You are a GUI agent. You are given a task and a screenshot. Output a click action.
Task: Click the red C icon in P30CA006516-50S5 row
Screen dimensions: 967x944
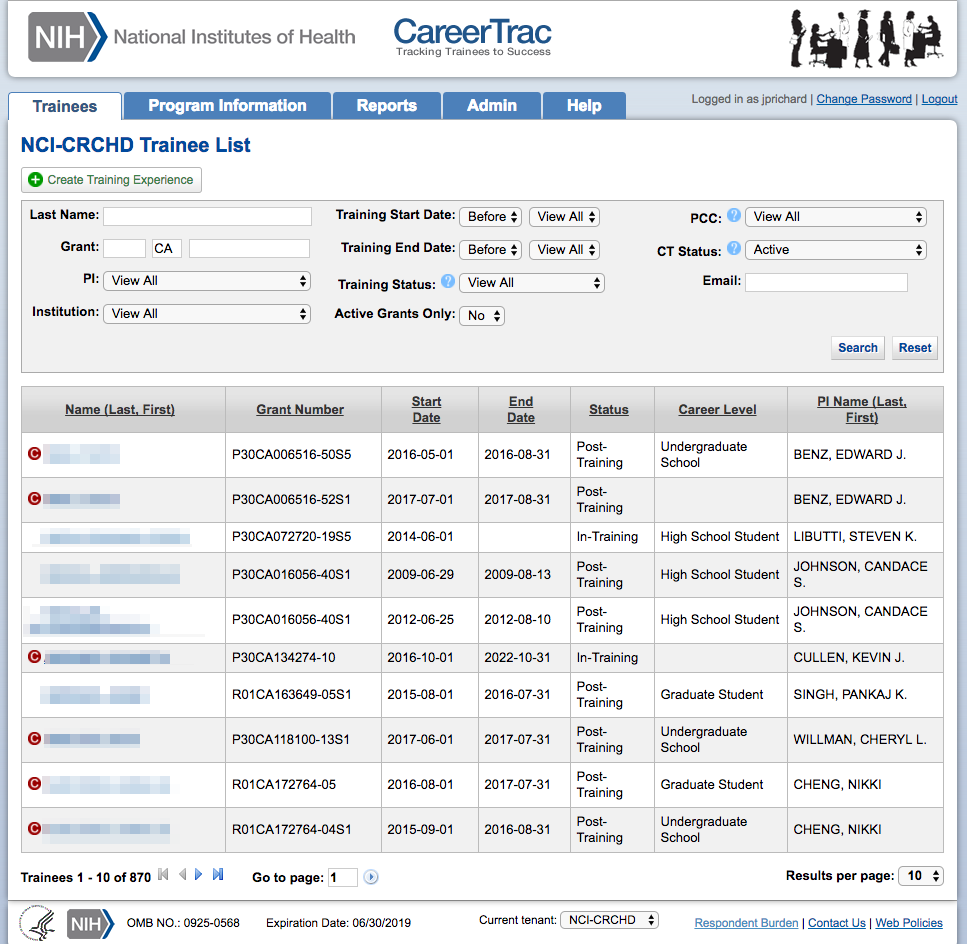[35, 454]
